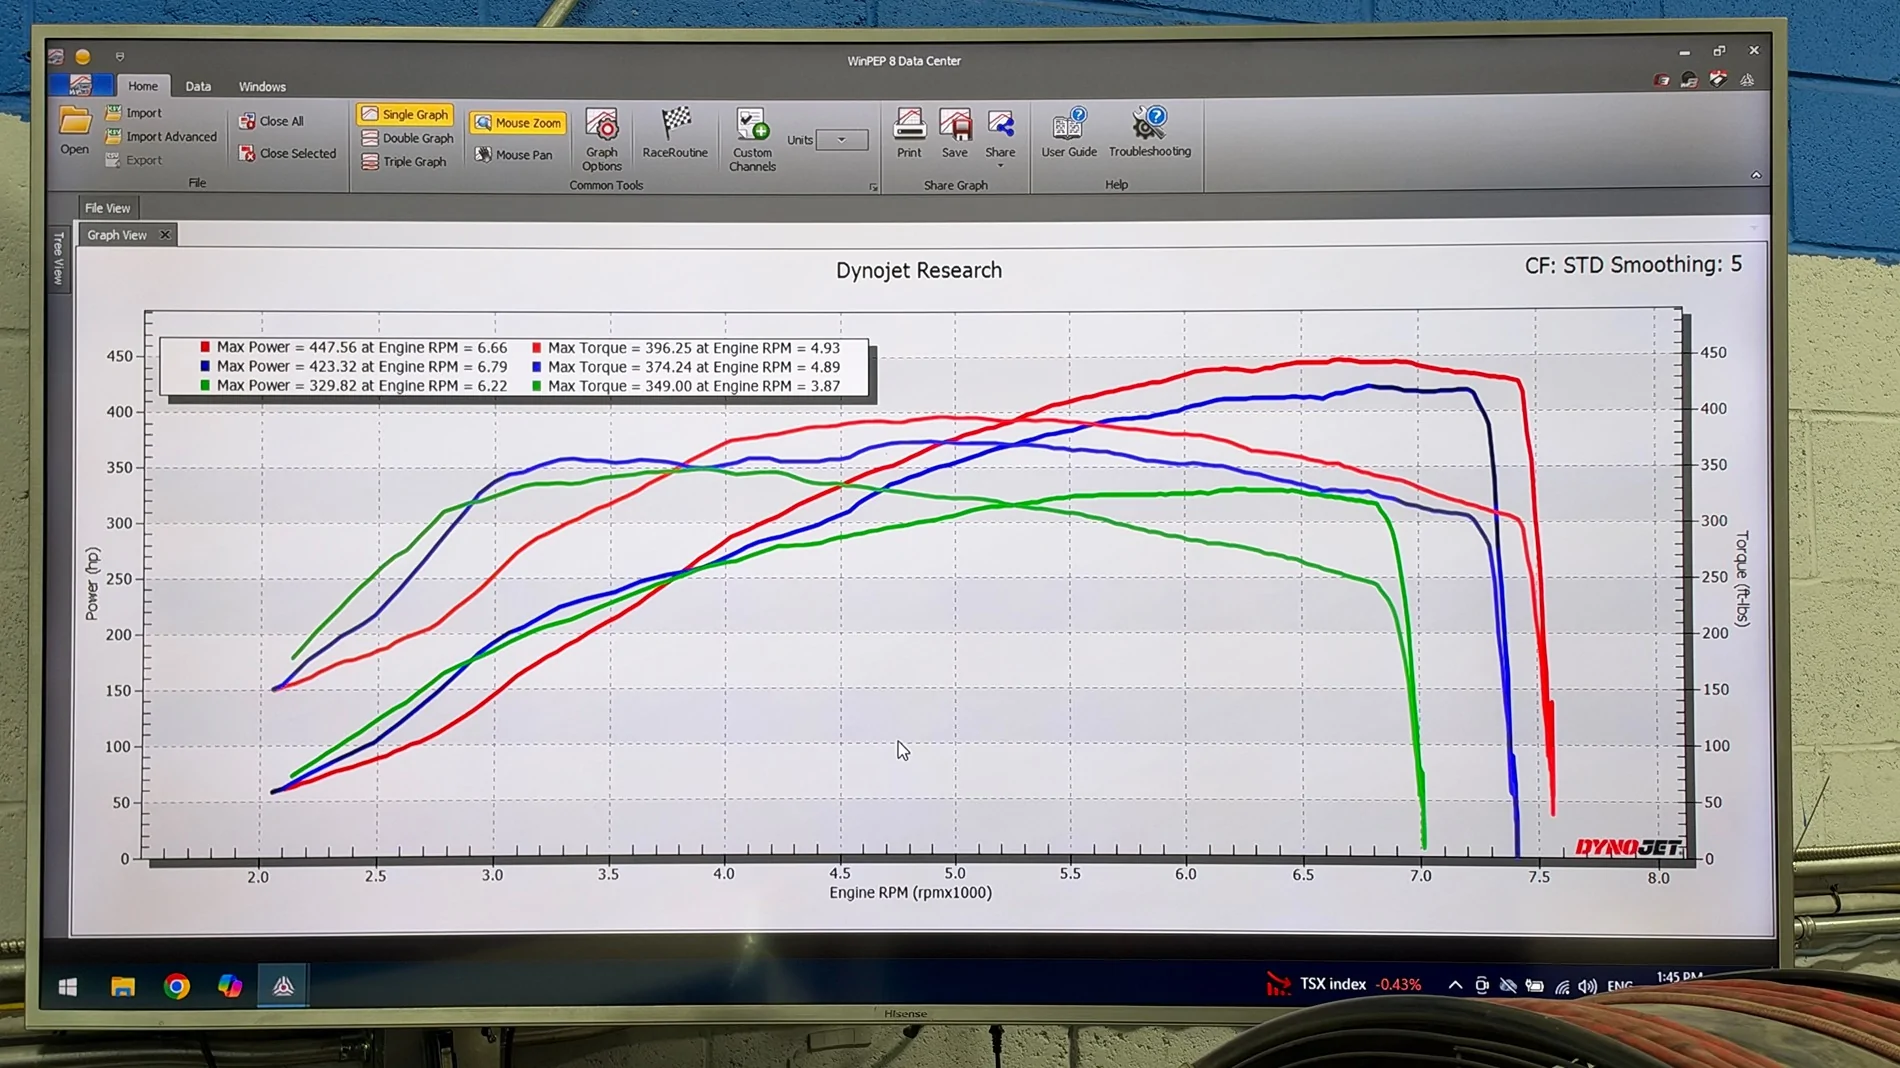The width and height of the screenshot is (1900, 1068).
Task: Click the green Max Torque legend swatch
Action: coord(537,386)
